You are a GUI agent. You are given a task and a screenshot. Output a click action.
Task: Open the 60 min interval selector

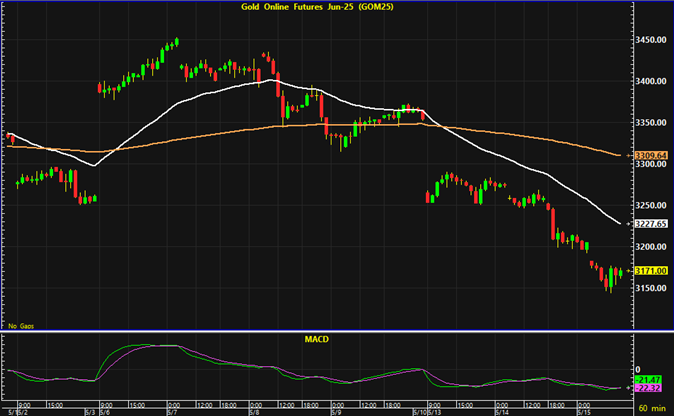pyautogui.click(x=652, y=408)
